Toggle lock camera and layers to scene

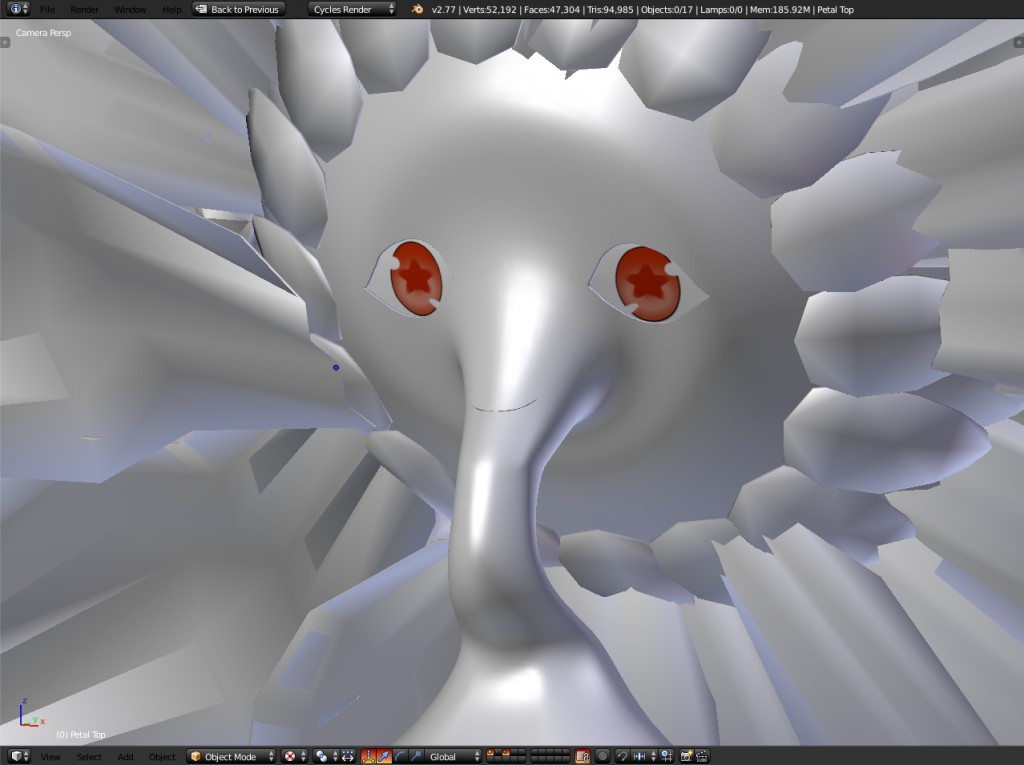tap(582, 757)
